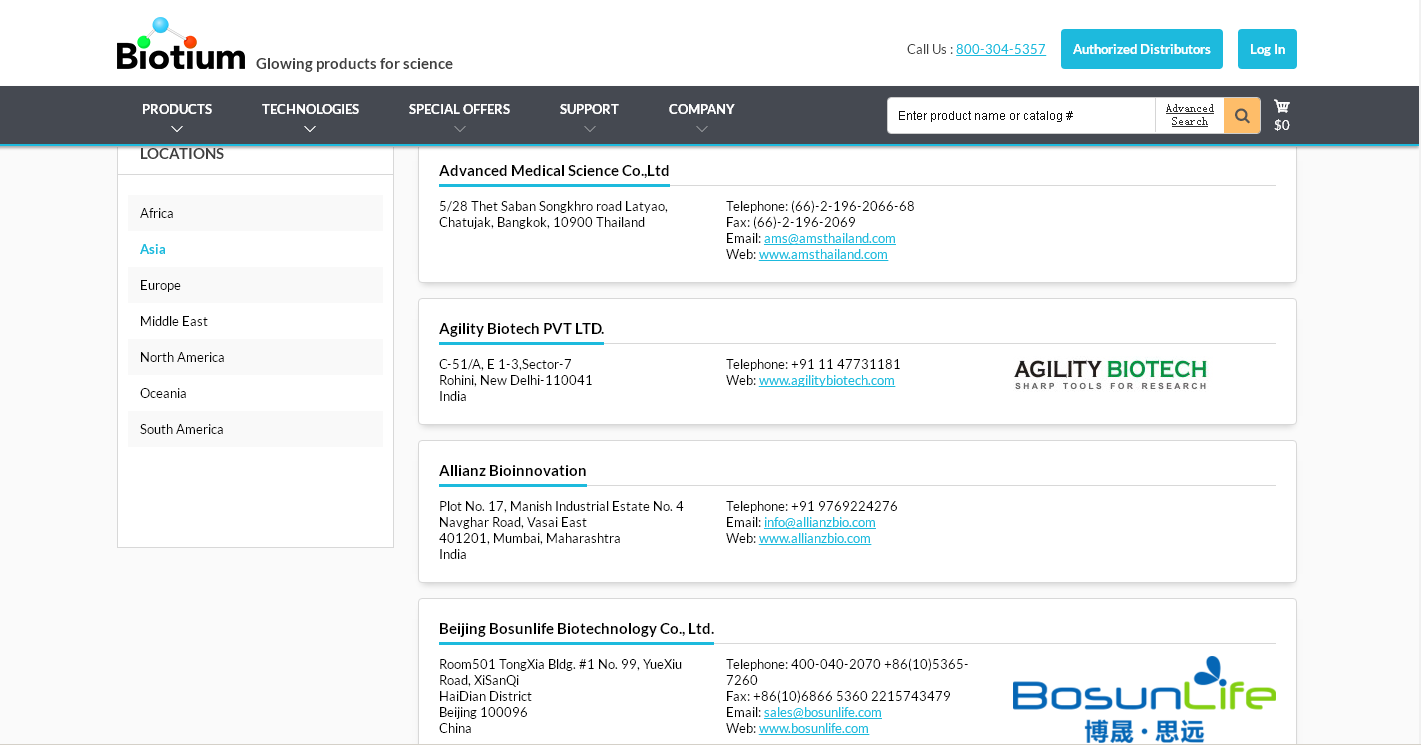Expand the Support chevron

click(x=589, y=129)
